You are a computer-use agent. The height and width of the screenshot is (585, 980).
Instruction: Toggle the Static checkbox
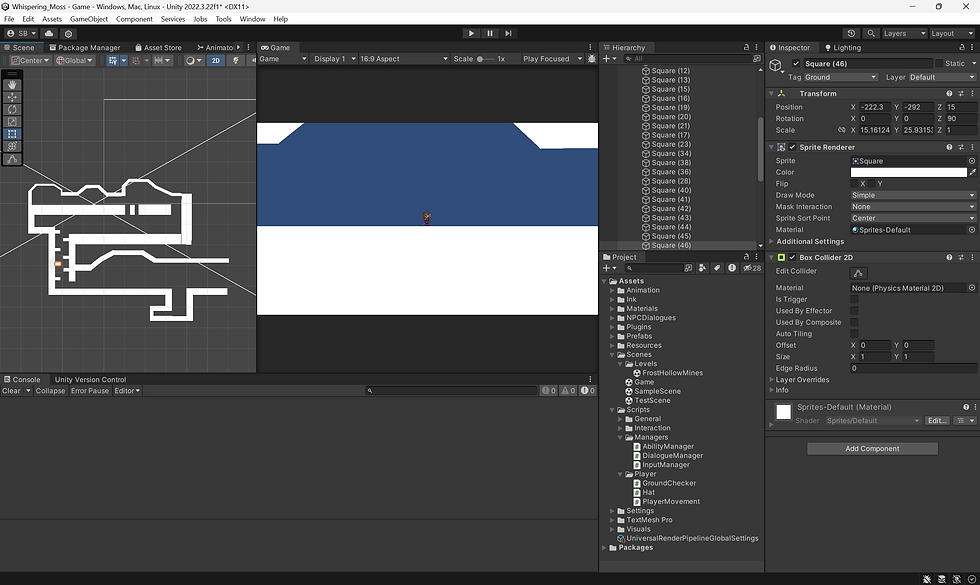(939, 64)
